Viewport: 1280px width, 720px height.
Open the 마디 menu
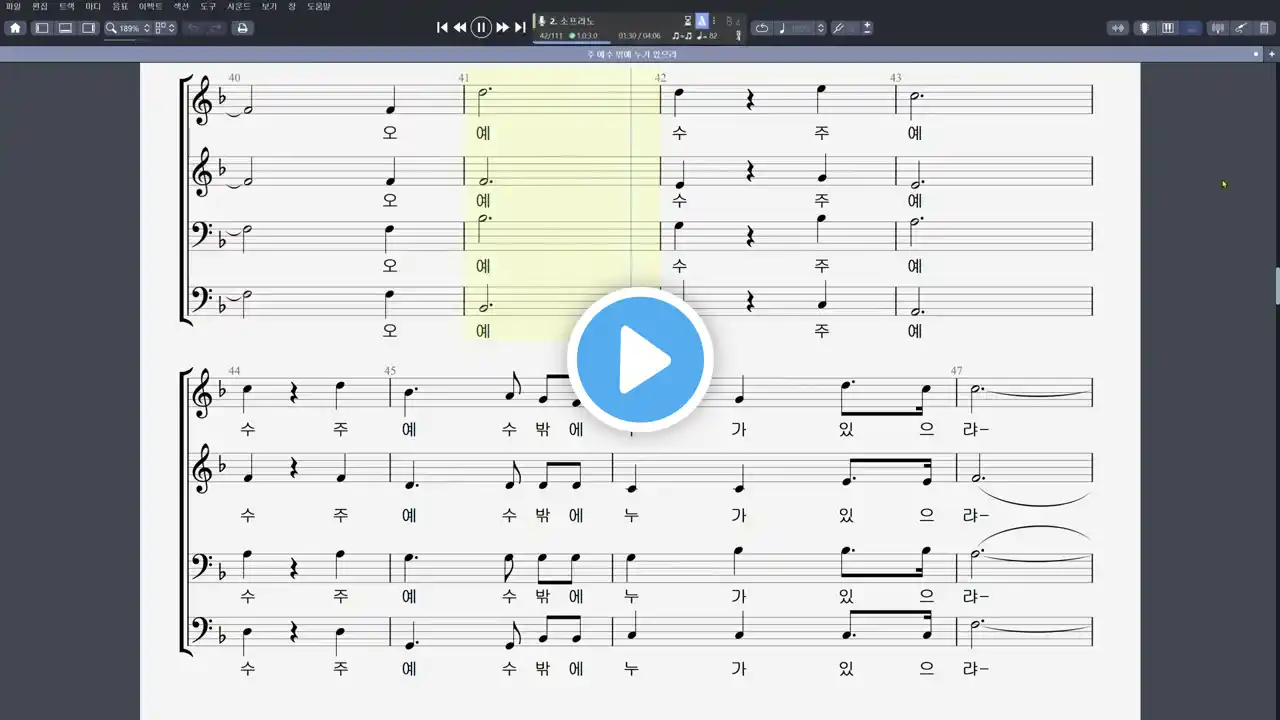point(93,6)
